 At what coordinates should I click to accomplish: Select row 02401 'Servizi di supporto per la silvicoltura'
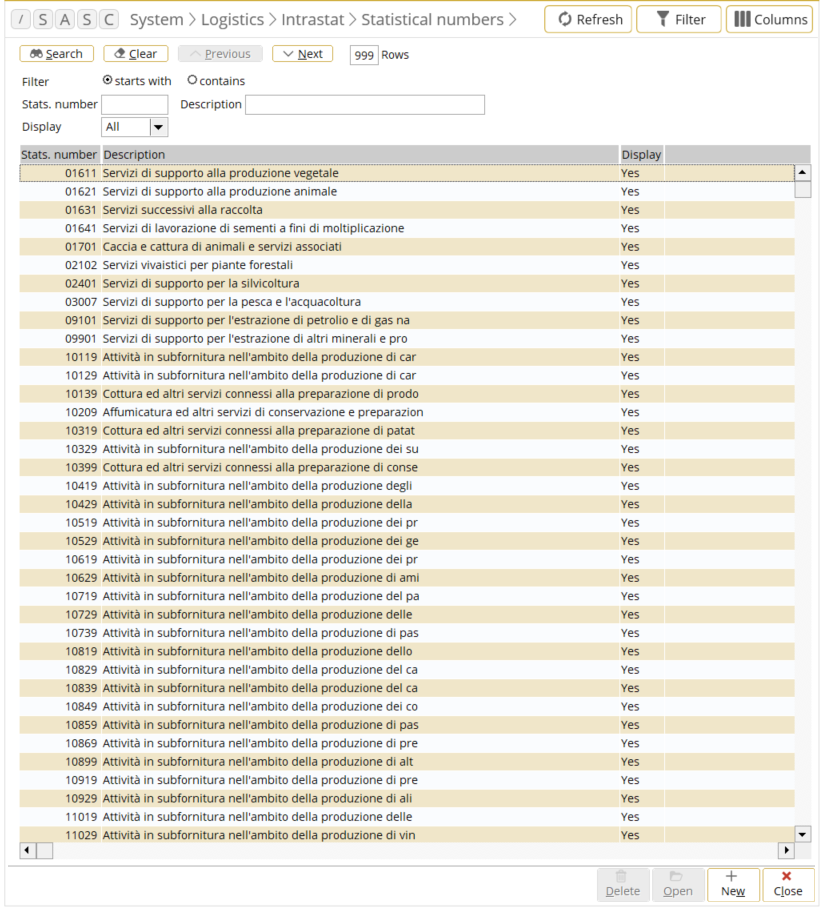pos(407,283)
